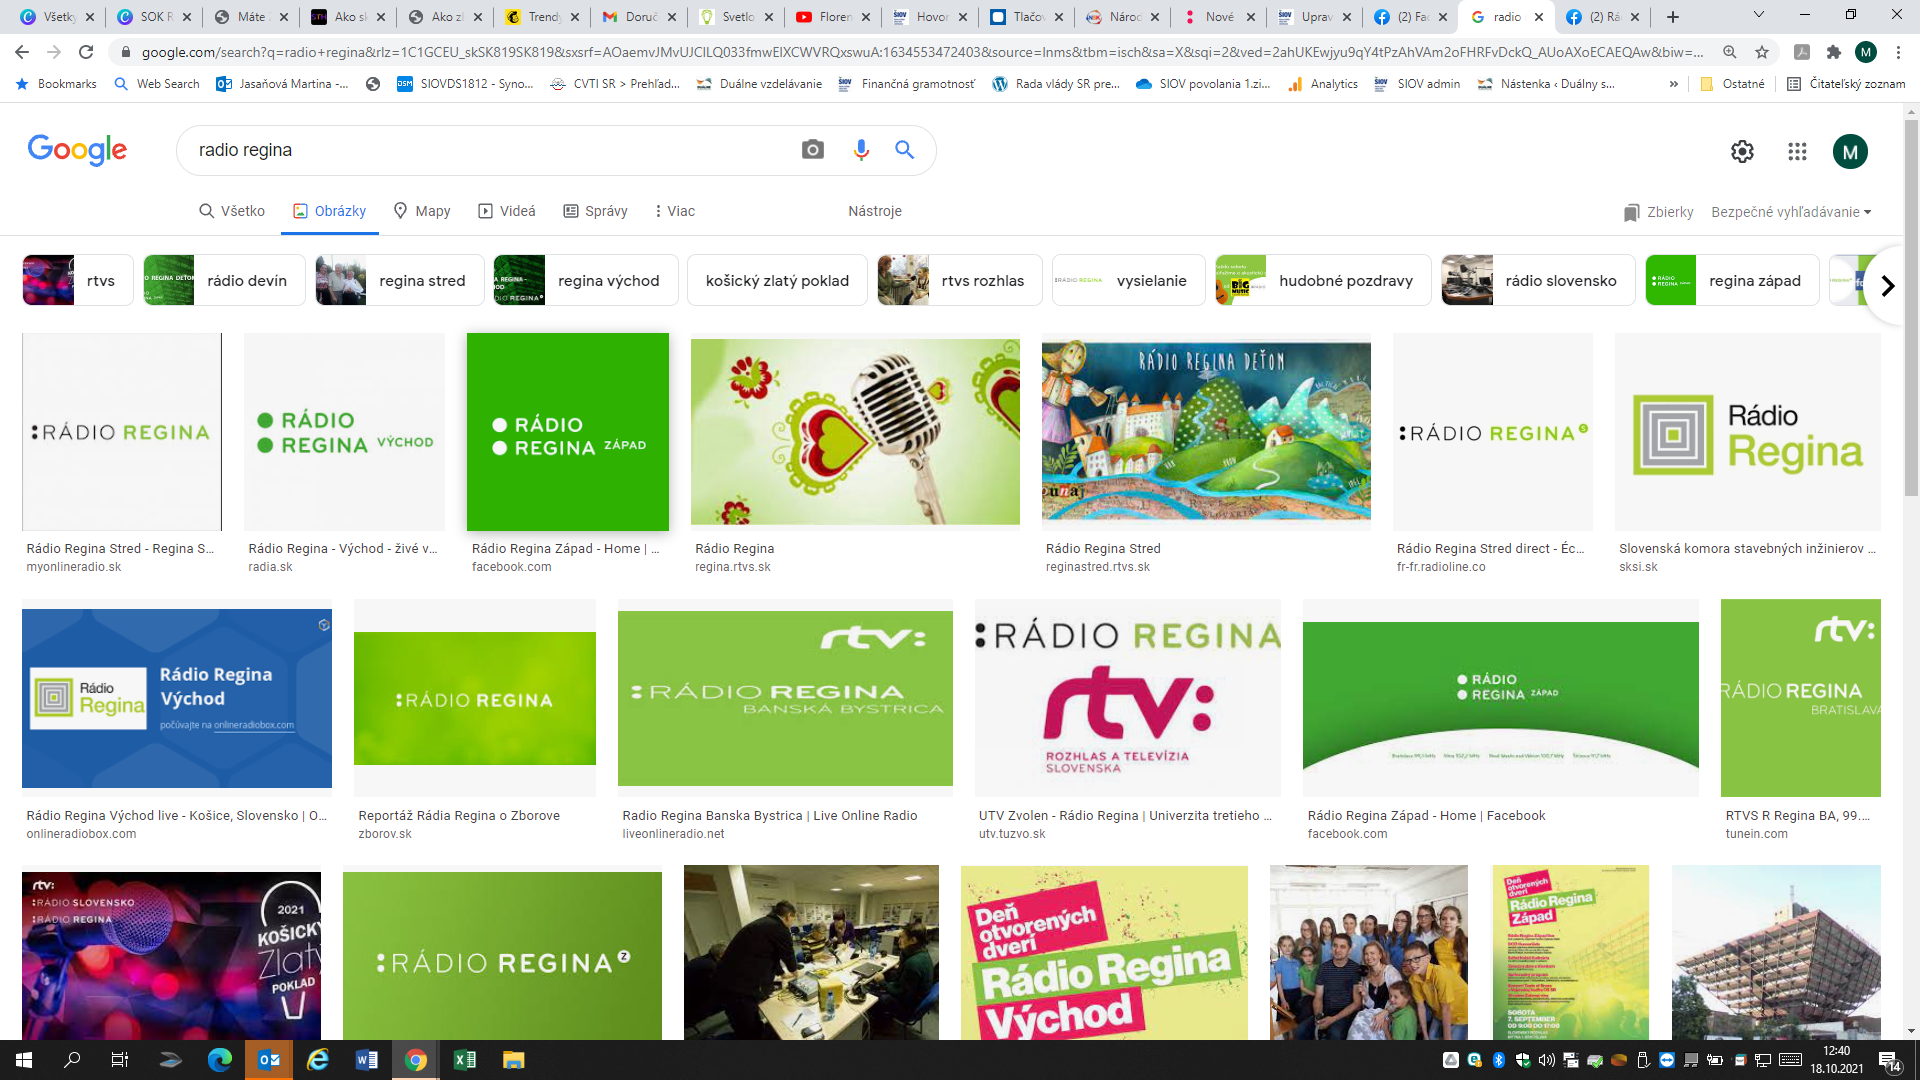Reload the current page

pos(86,52)
